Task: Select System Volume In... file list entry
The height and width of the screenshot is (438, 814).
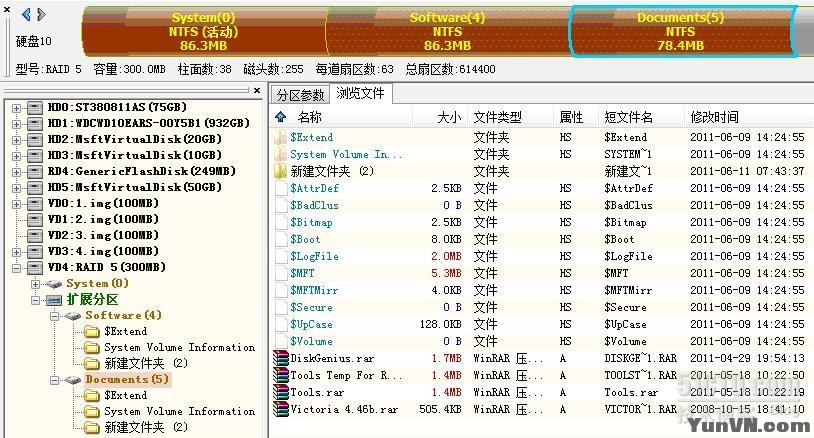Action: [x=346, y=155]
